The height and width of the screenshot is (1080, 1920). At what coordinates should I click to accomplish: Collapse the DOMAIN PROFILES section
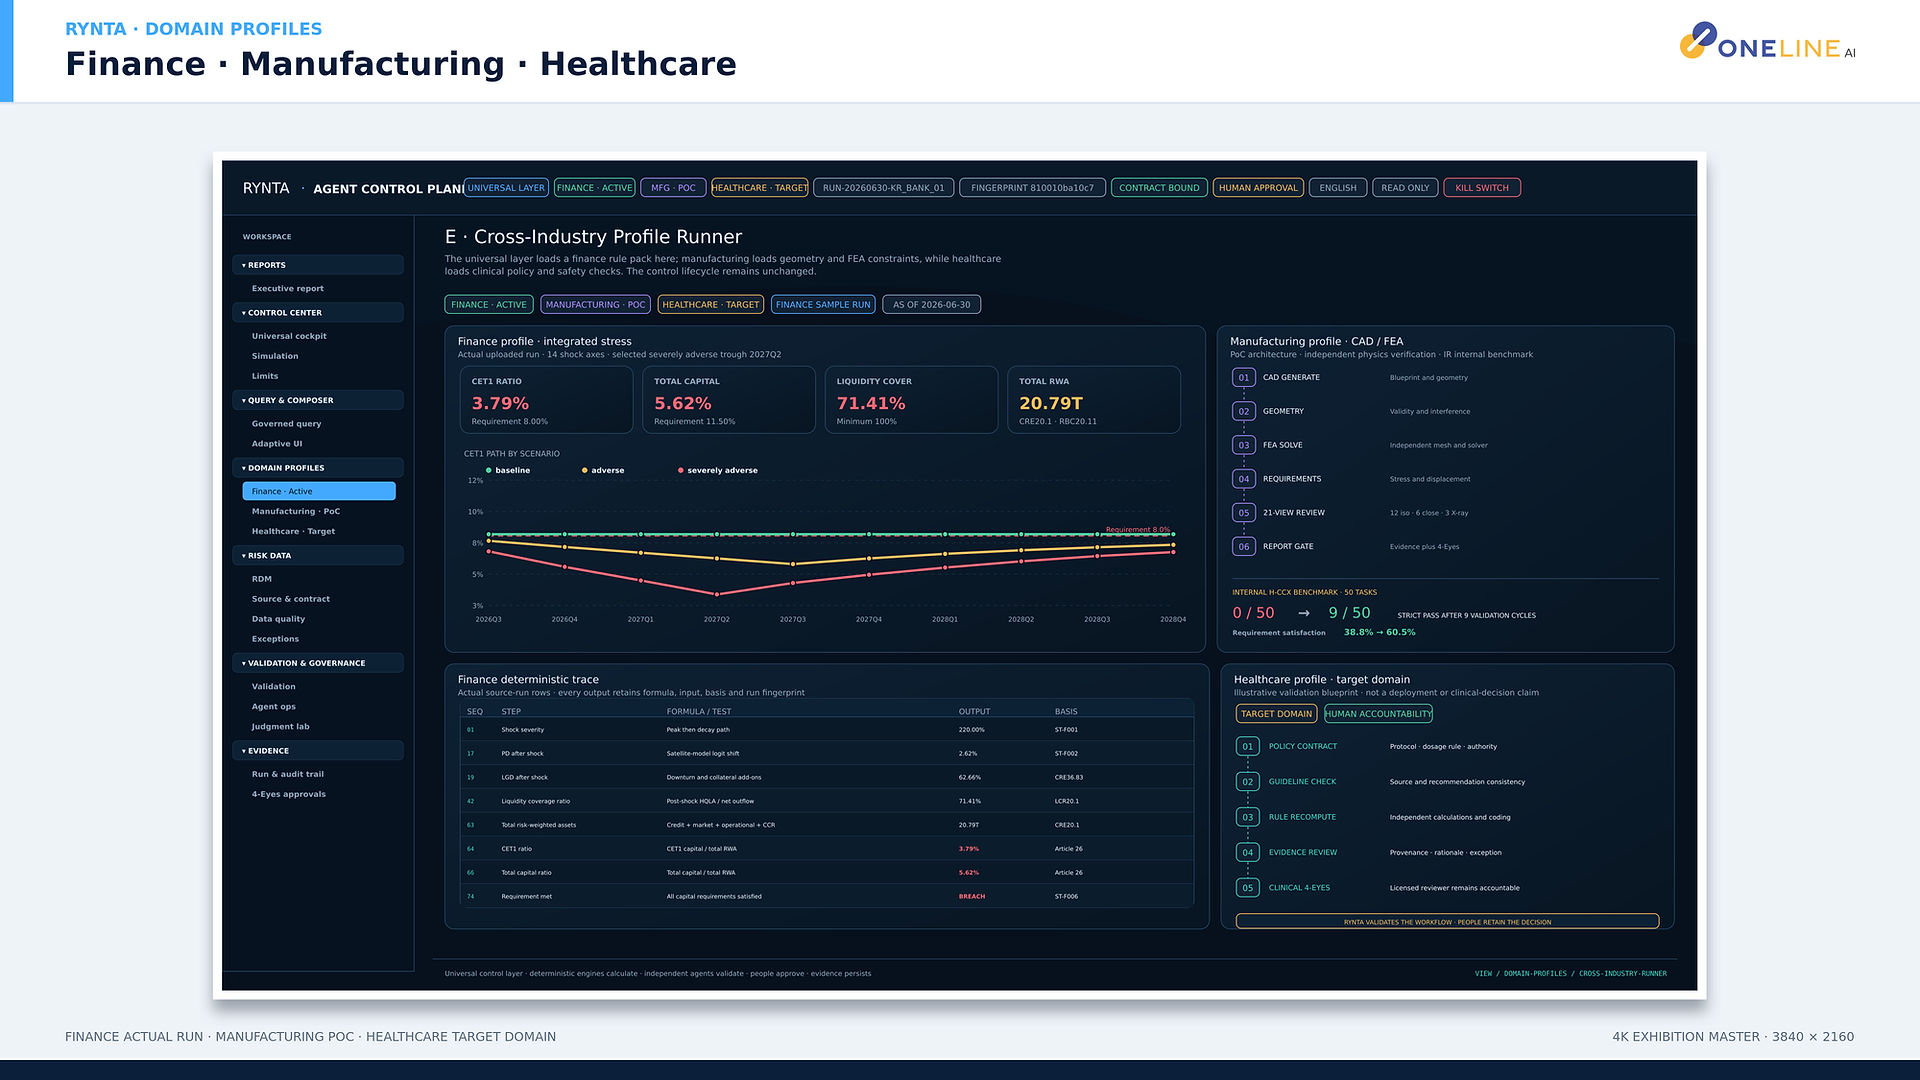pyautogui.click(x=318, y=468)
